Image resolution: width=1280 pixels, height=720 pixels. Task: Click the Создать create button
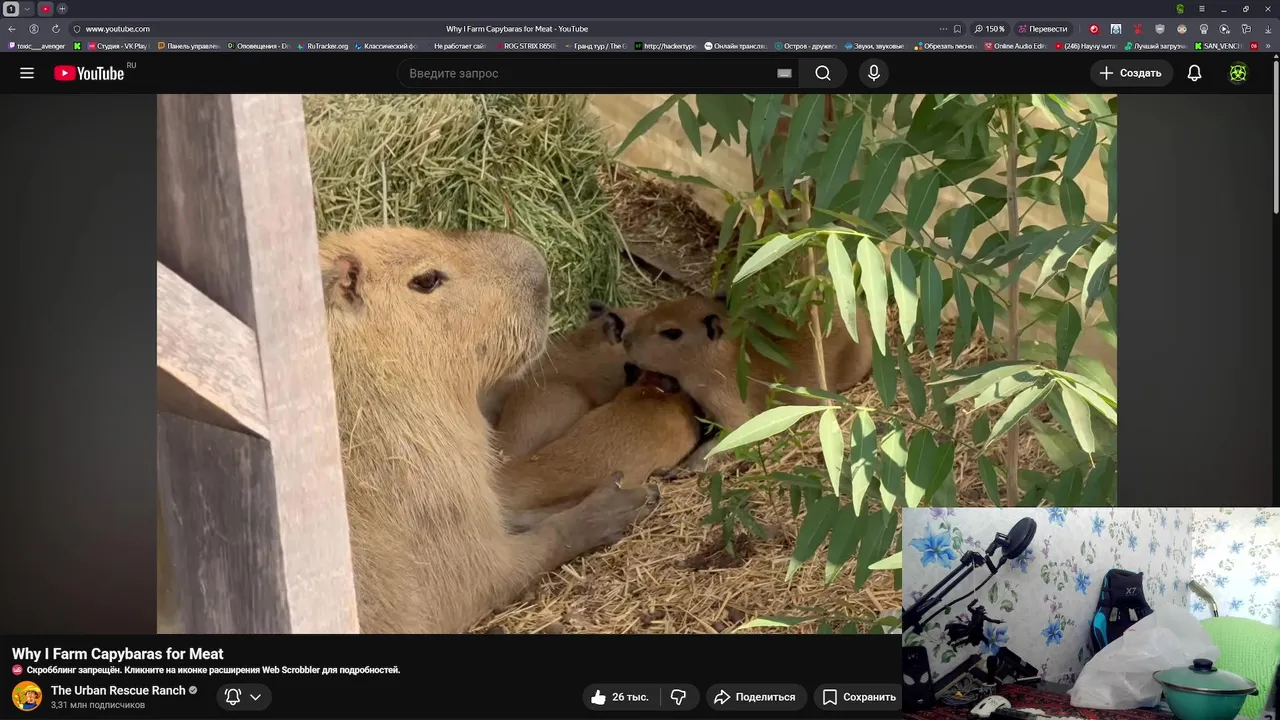(1131, 73)
